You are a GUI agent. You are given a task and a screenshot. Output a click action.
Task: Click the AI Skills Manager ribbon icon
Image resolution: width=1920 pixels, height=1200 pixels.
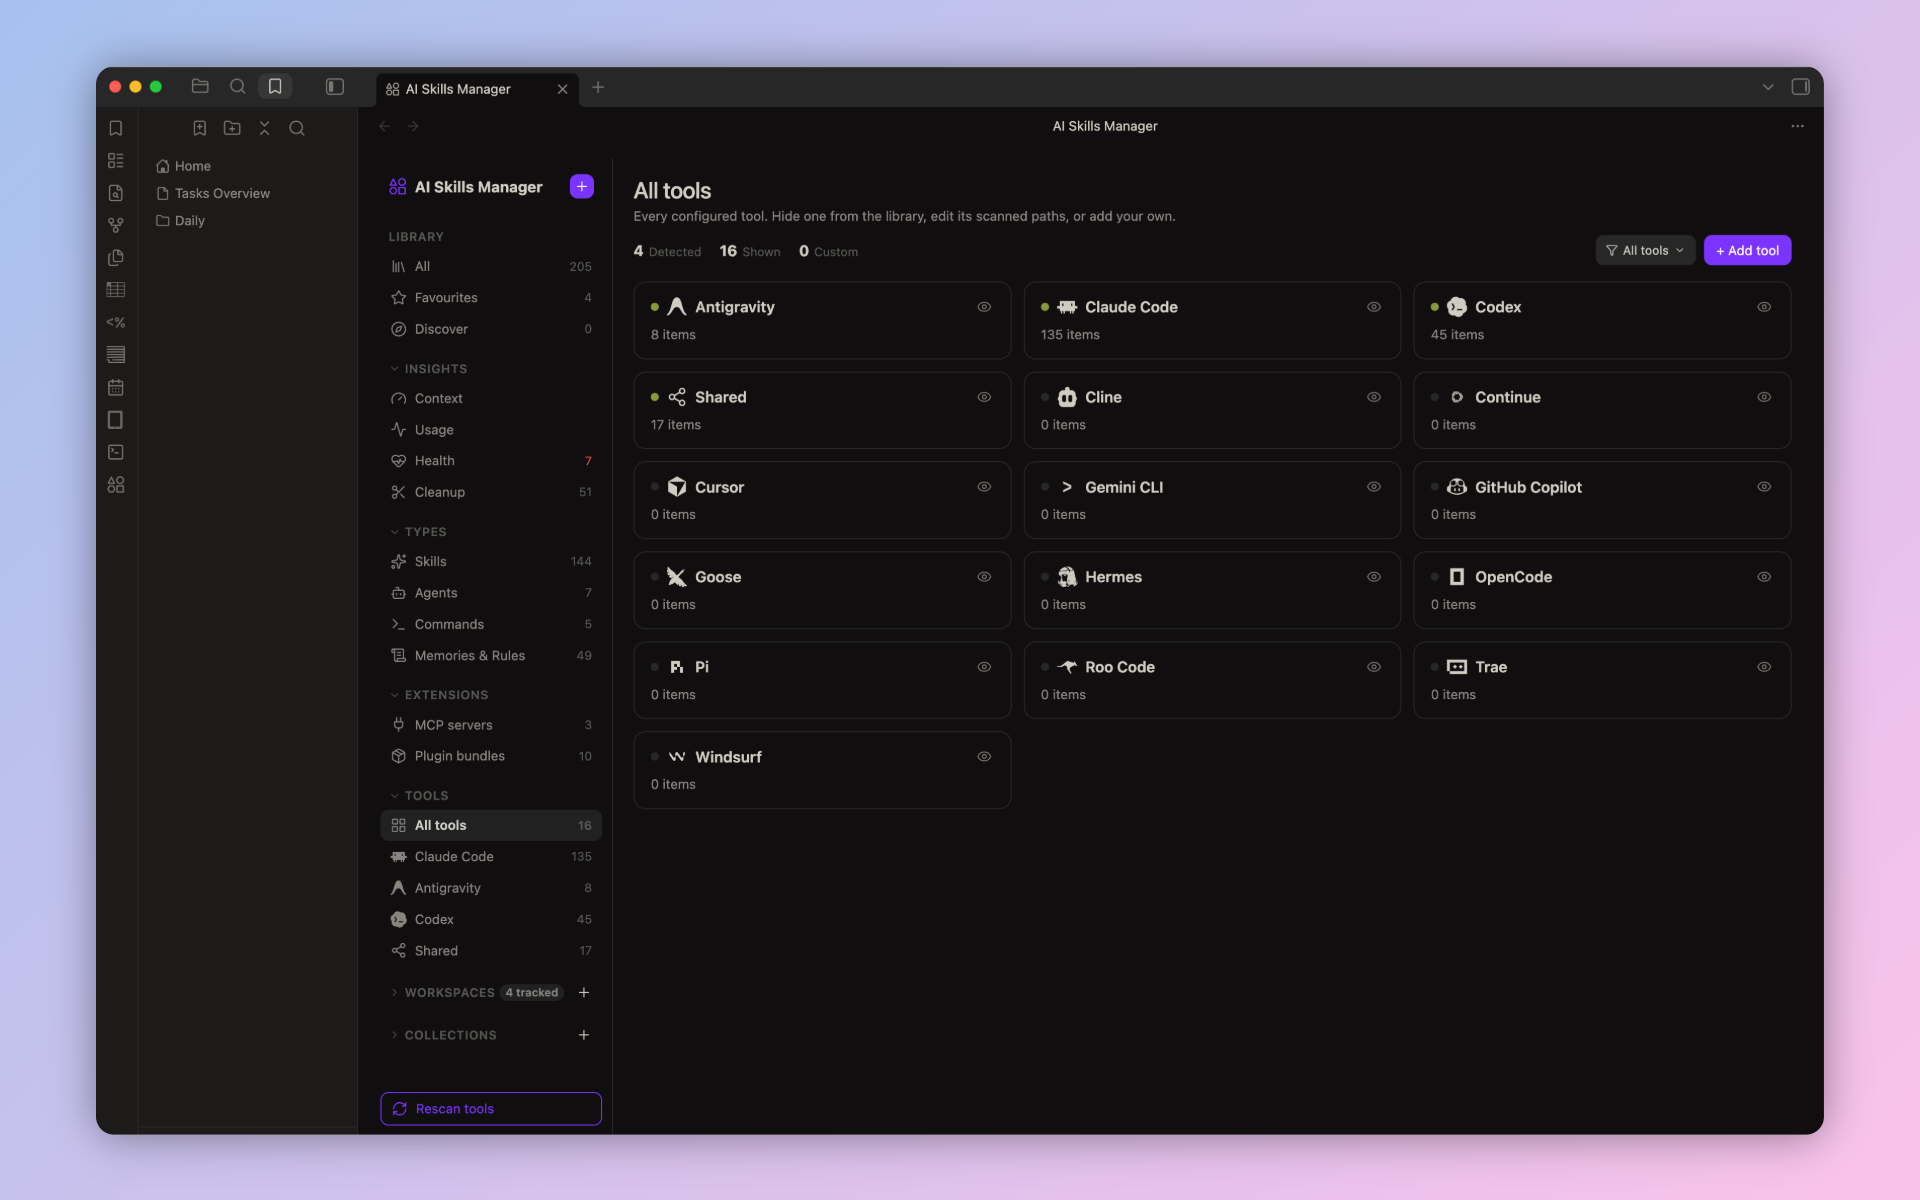[x=116, y=485]
